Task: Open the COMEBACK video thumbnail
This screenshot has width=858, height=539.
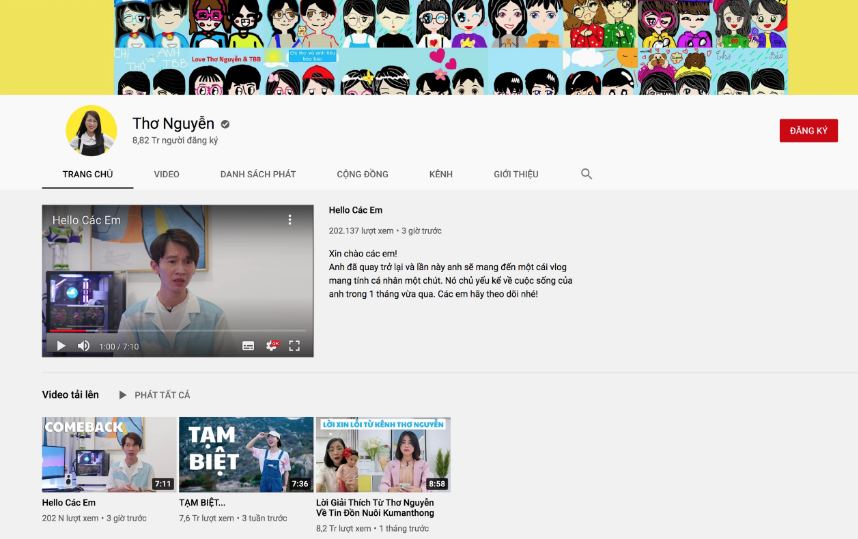Action: (109, 454)
